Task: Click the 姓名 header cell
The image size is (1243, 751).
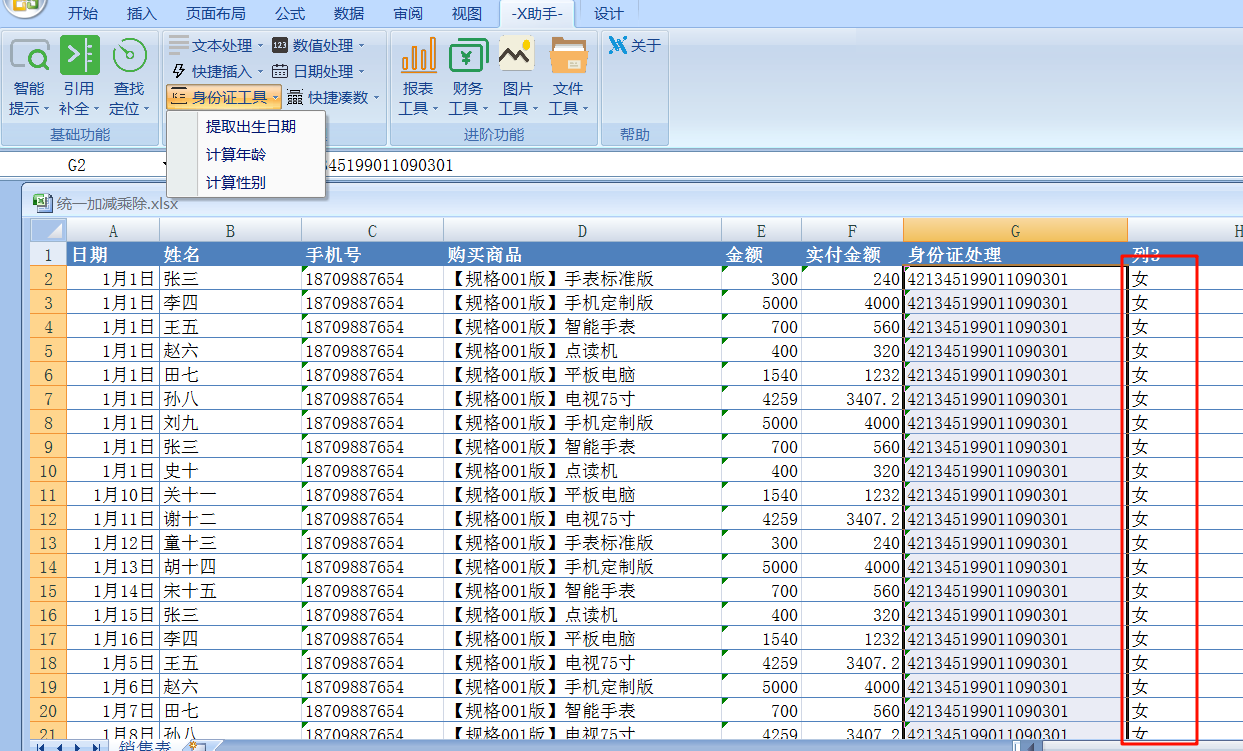Action: (230, 254)
